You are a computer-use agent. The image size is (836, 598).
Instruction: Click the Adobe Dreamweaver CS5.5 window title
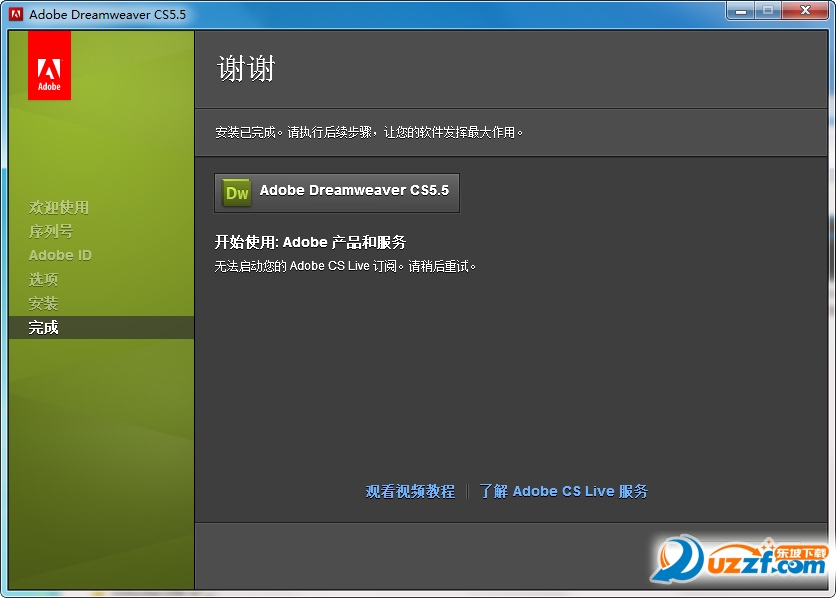point(108,14)
